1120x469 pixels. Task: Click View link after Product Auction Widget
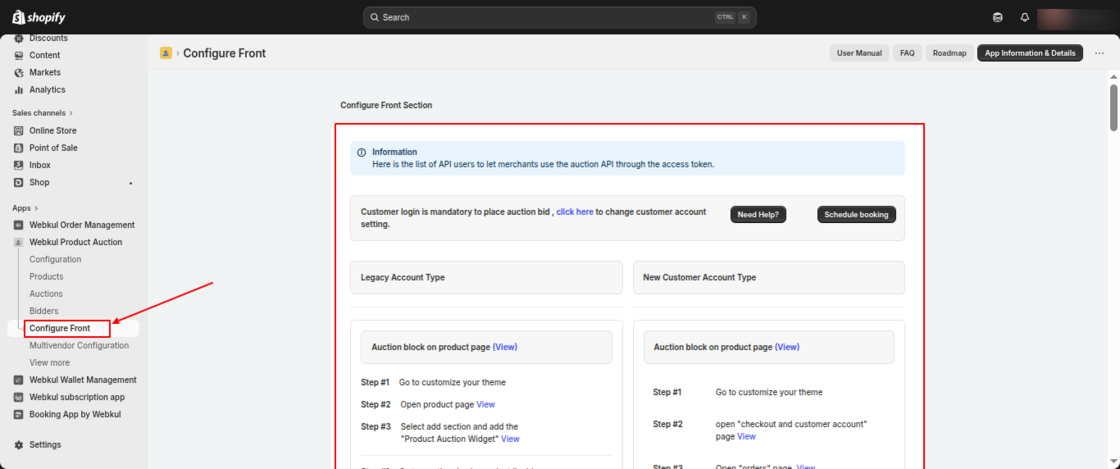point(510,439)
